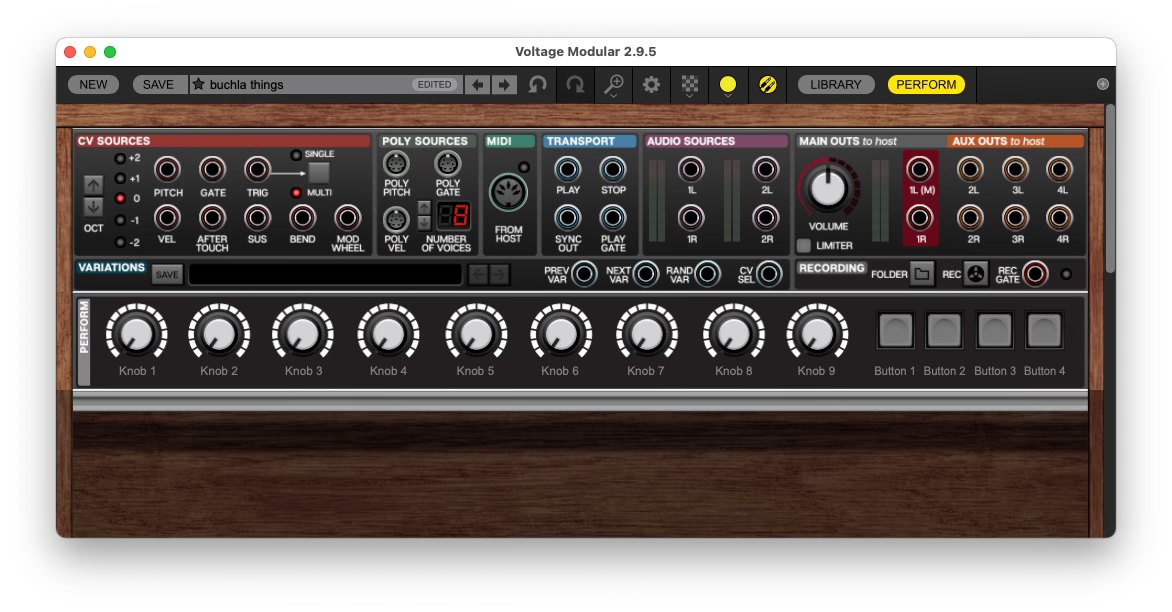Toggle the striped cable transparency icon
This screenshot has width=1172, height=612.
768,84
